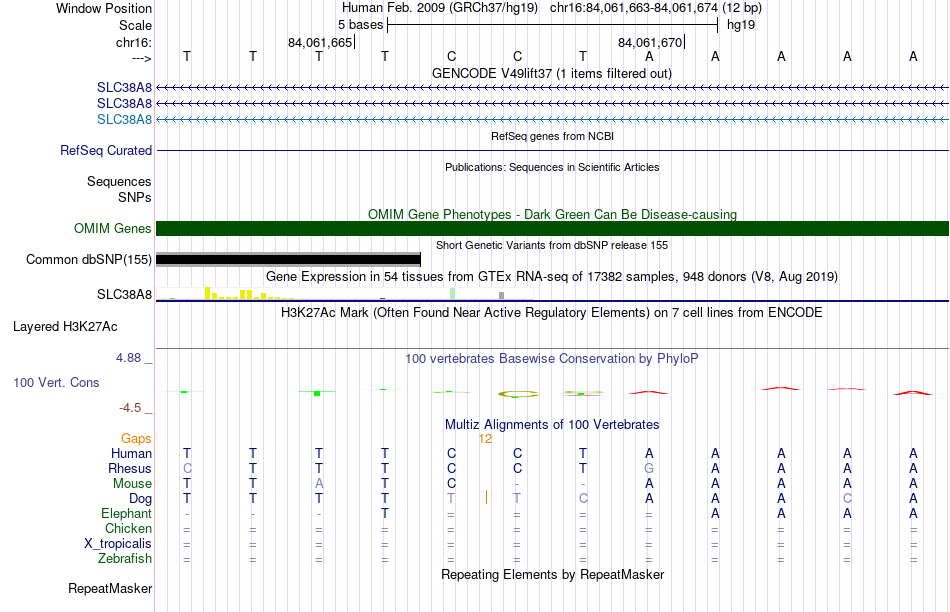Click 100 vertebrates Basewise Conservation title

[x=552, y=359]
